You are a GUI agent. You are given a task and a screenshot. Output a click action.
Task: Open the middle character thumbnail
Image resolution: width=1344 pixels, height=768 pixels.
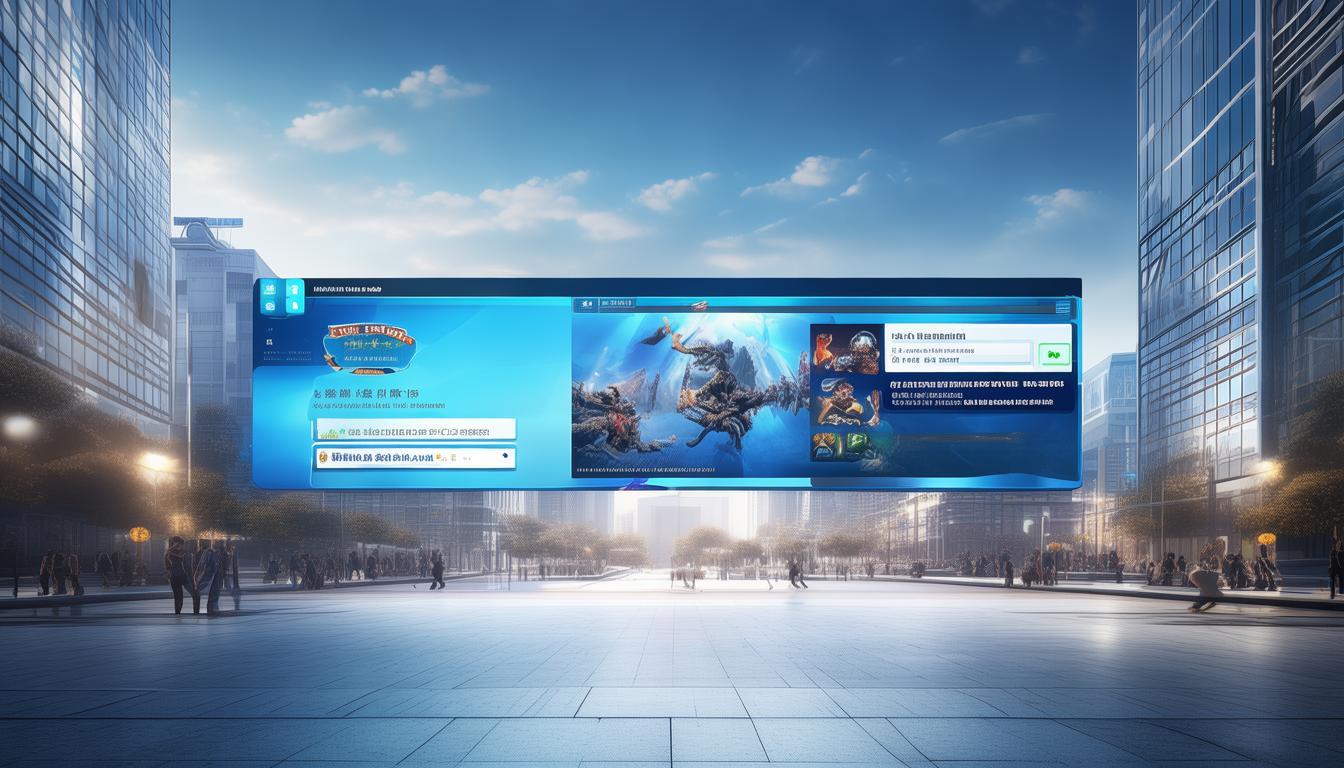[x=845, y=402]
